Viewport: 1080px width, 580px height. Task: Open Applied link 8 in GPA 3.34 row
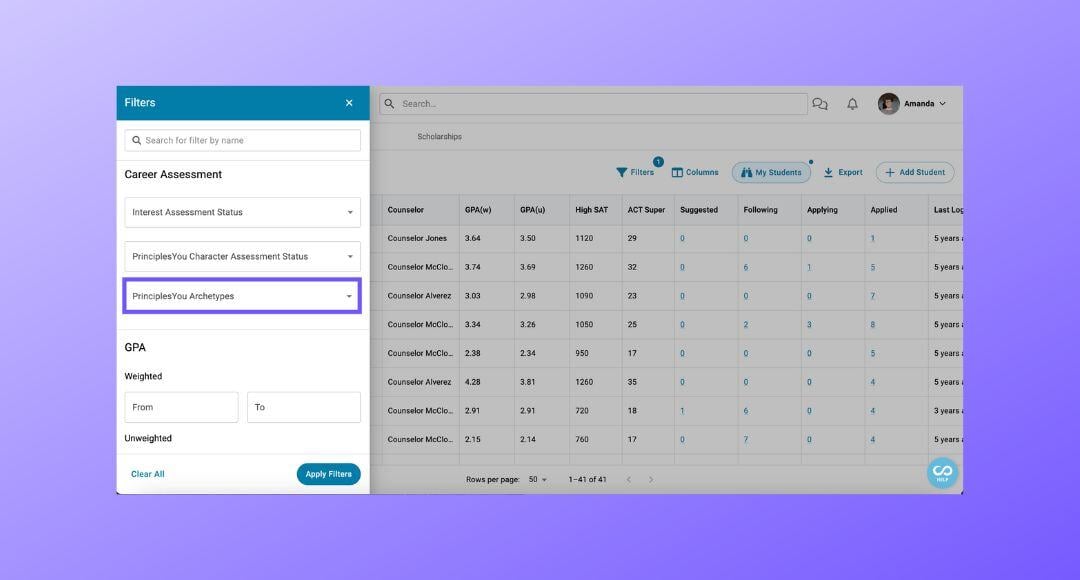point(873,324)
